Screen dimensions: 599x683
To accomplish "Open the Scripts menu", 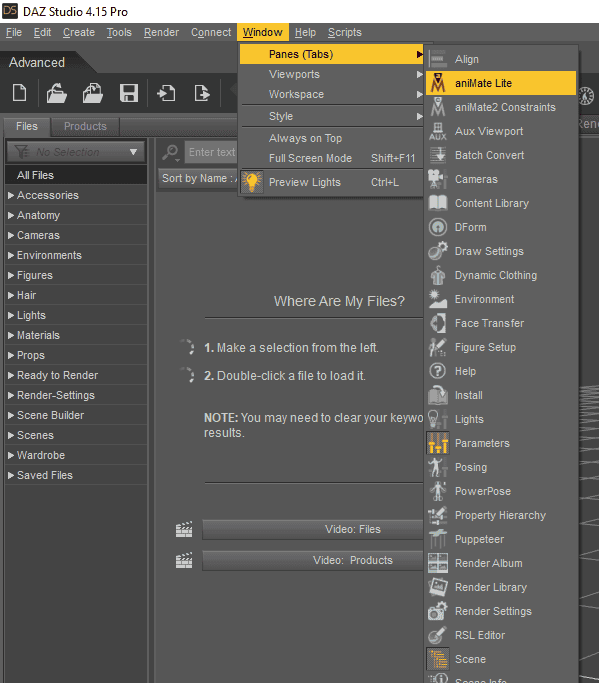I will (345, 32).
